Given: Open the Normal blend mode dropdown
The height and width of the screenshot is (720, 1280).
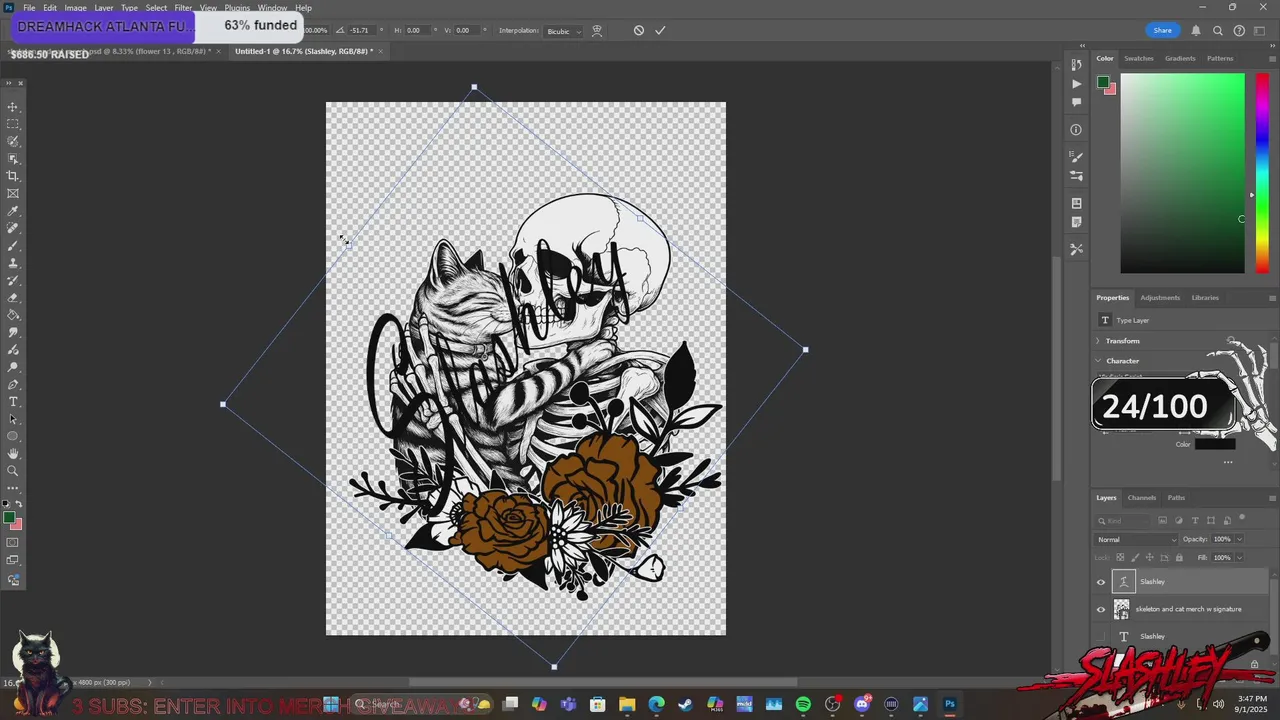Looking at the screenshot, I should 1137,540.
